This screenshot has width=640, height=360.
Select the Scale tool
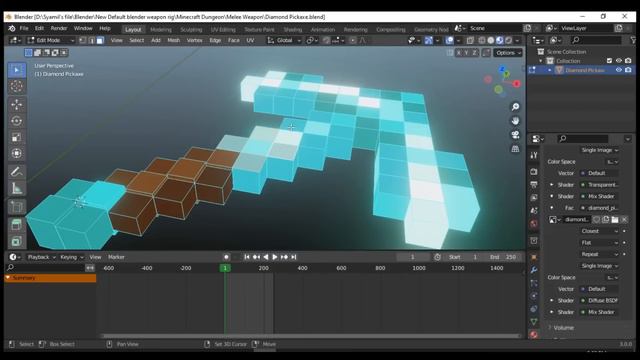click(17, 137)
